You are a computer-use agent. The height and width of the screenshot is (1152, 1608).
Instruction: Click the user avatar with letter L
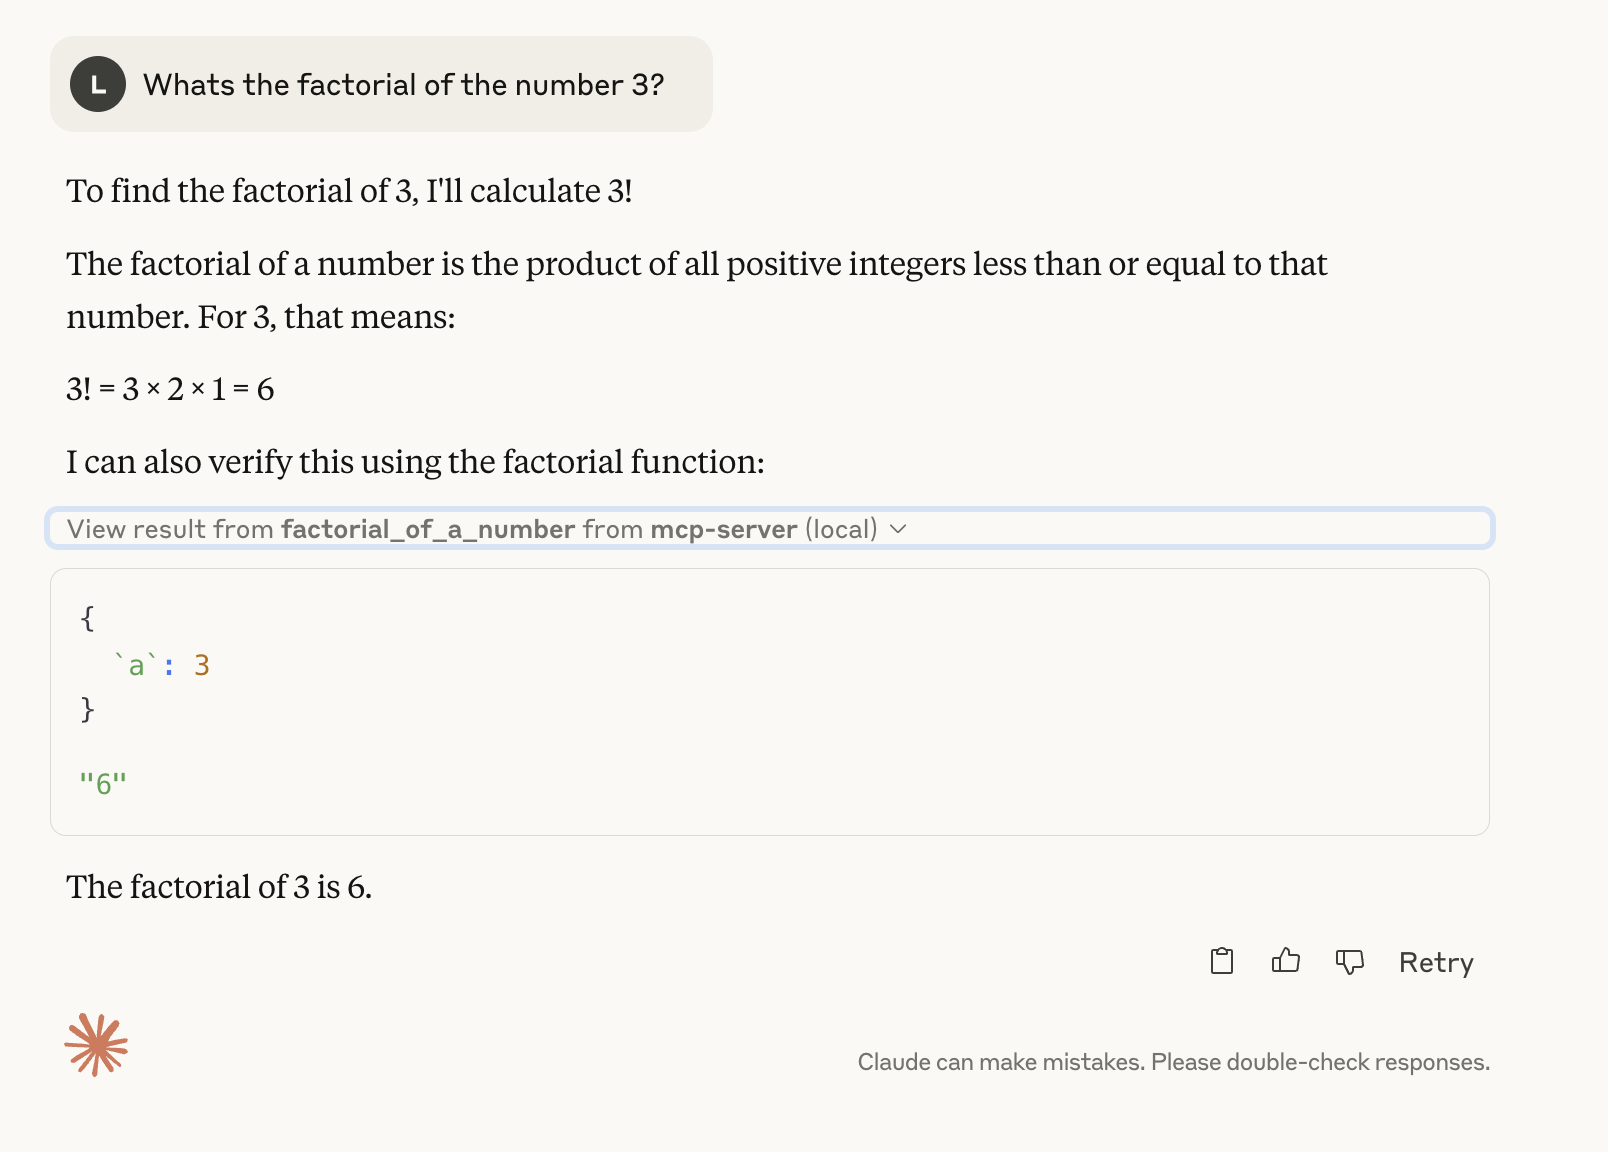click(97, 84)
